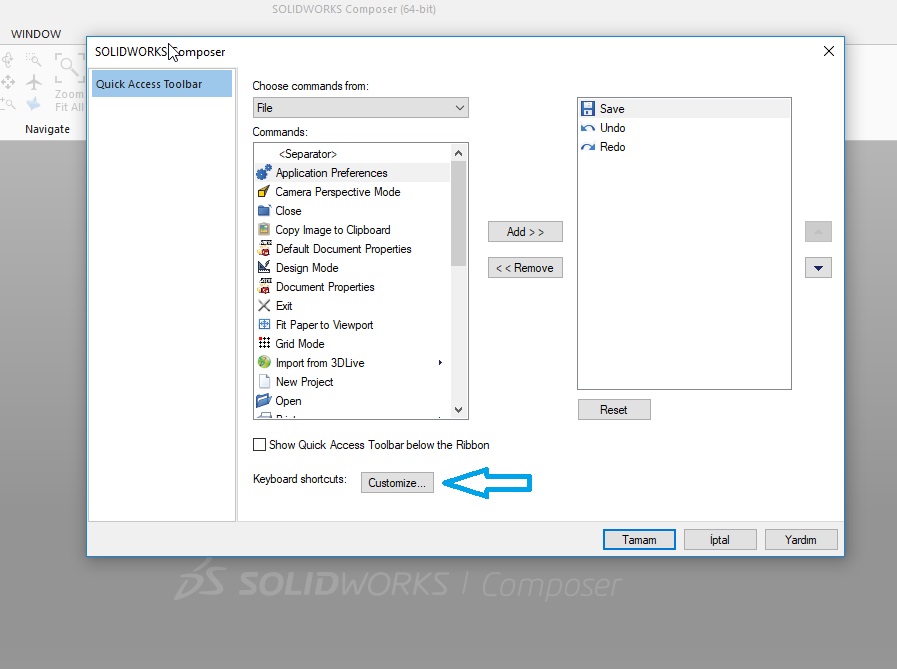Click the Reset button
Screen dimensions: 897x669
pos(614,410)
